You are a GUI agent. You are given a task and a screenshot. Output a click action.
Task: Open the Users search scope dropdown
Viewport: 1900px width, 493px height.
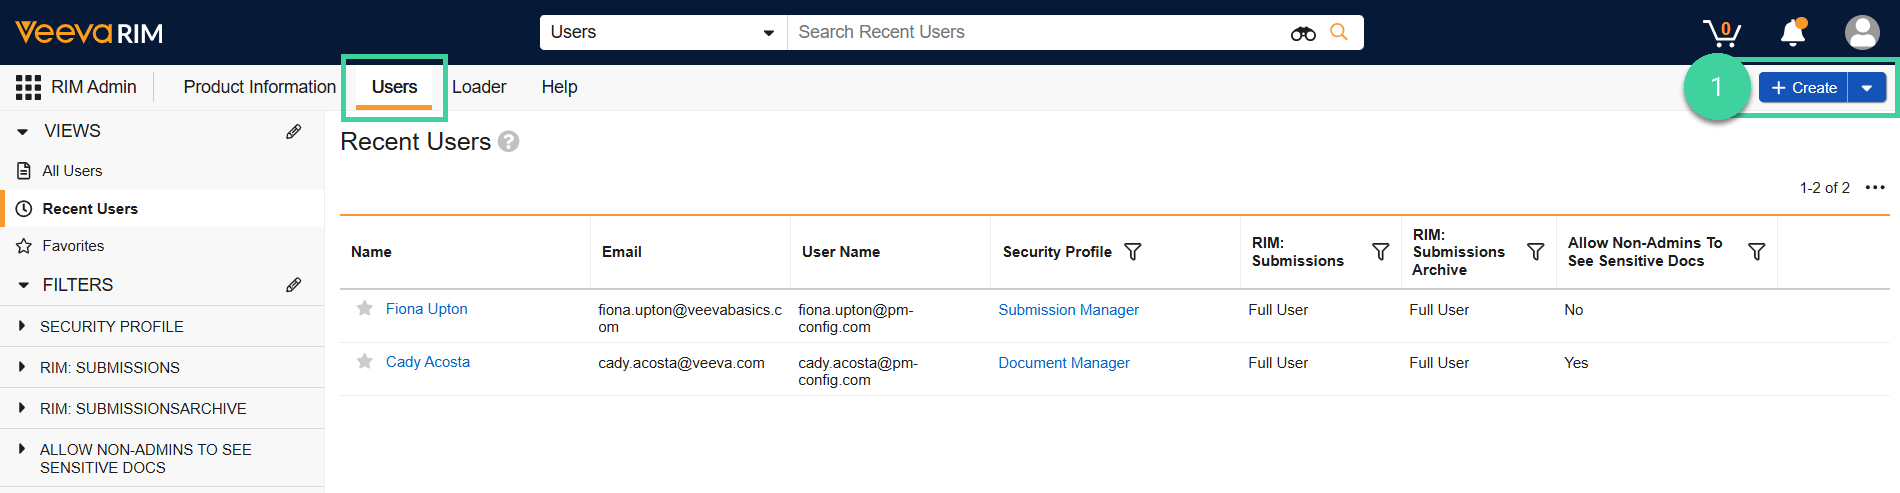click(664, 32)
